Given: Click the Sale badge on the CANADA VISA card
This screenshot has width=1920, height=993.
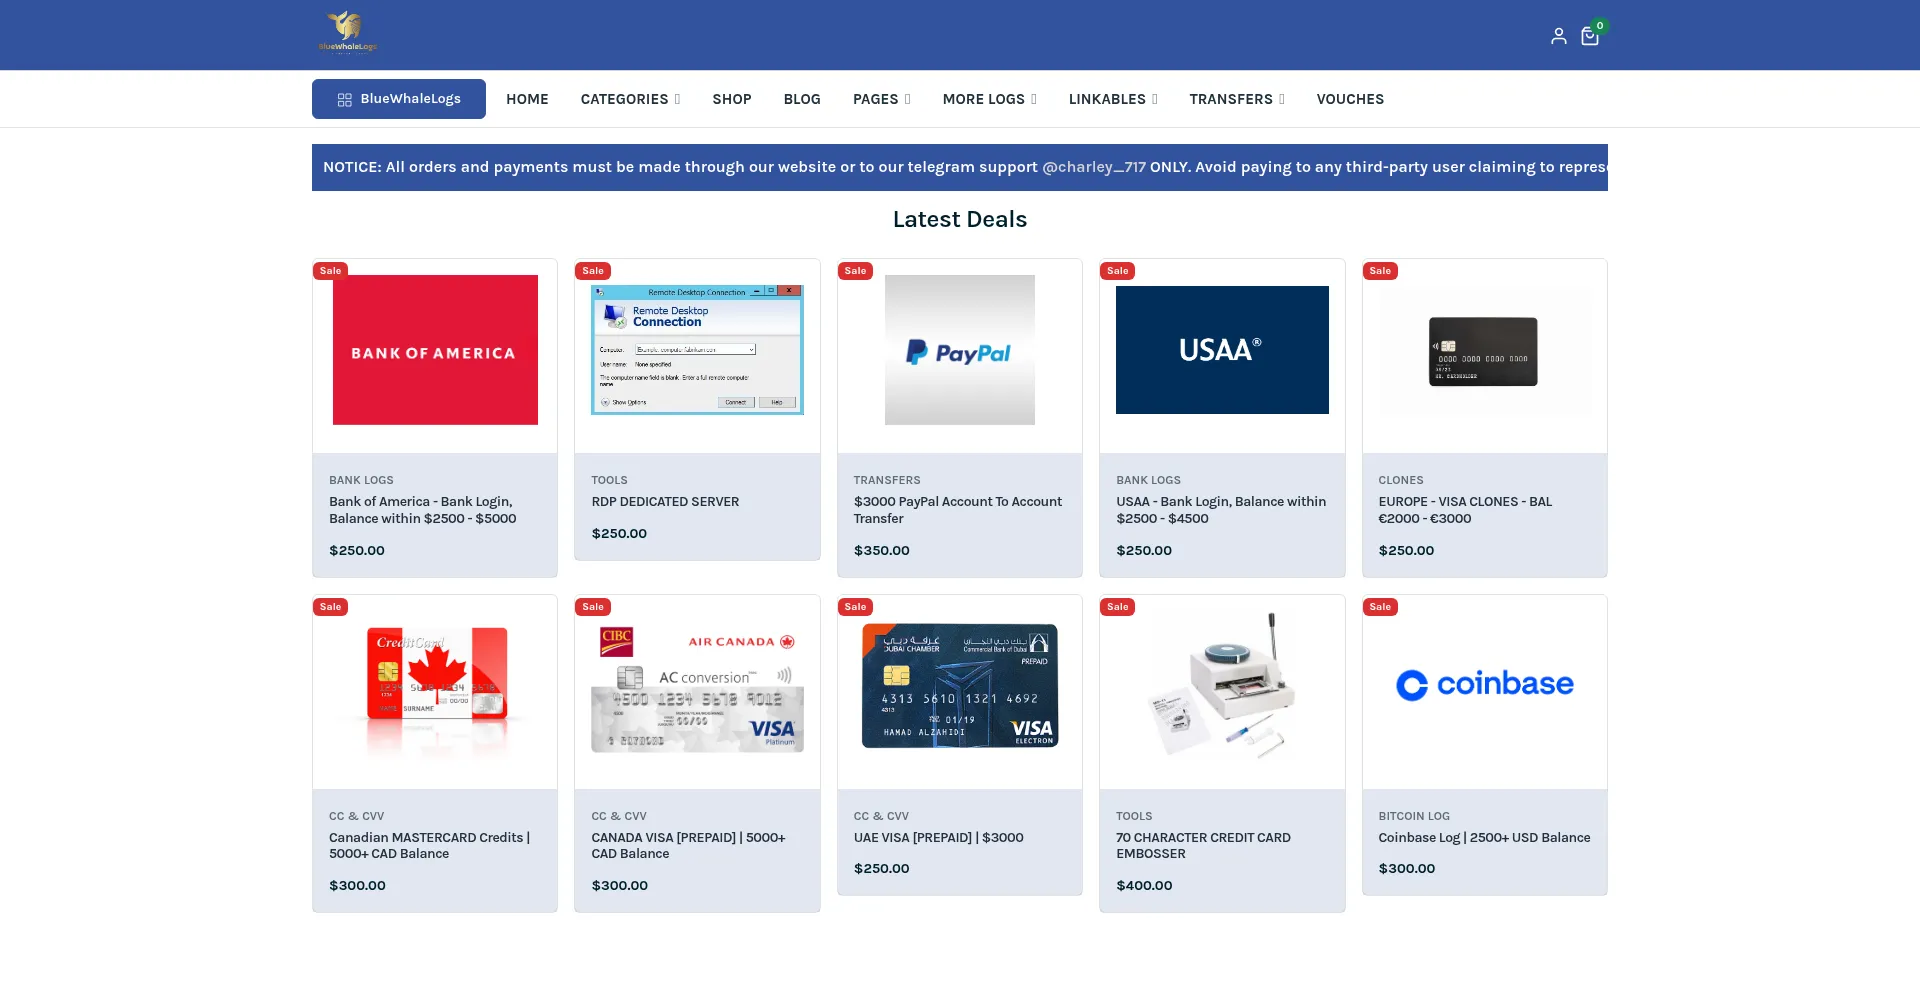Looking at the screenshot, I should pyautogui.click(x=593, y=607).
